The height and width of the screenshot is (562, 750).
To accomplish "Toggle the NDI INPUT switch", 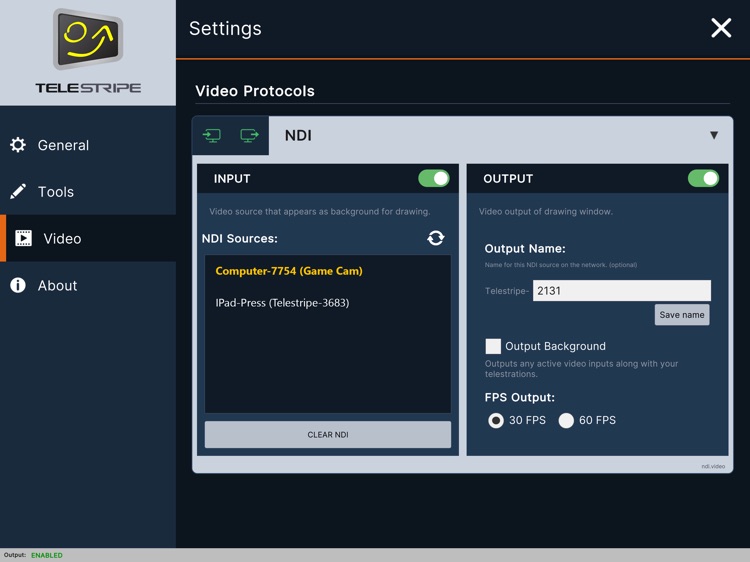I will coord(434,178).
